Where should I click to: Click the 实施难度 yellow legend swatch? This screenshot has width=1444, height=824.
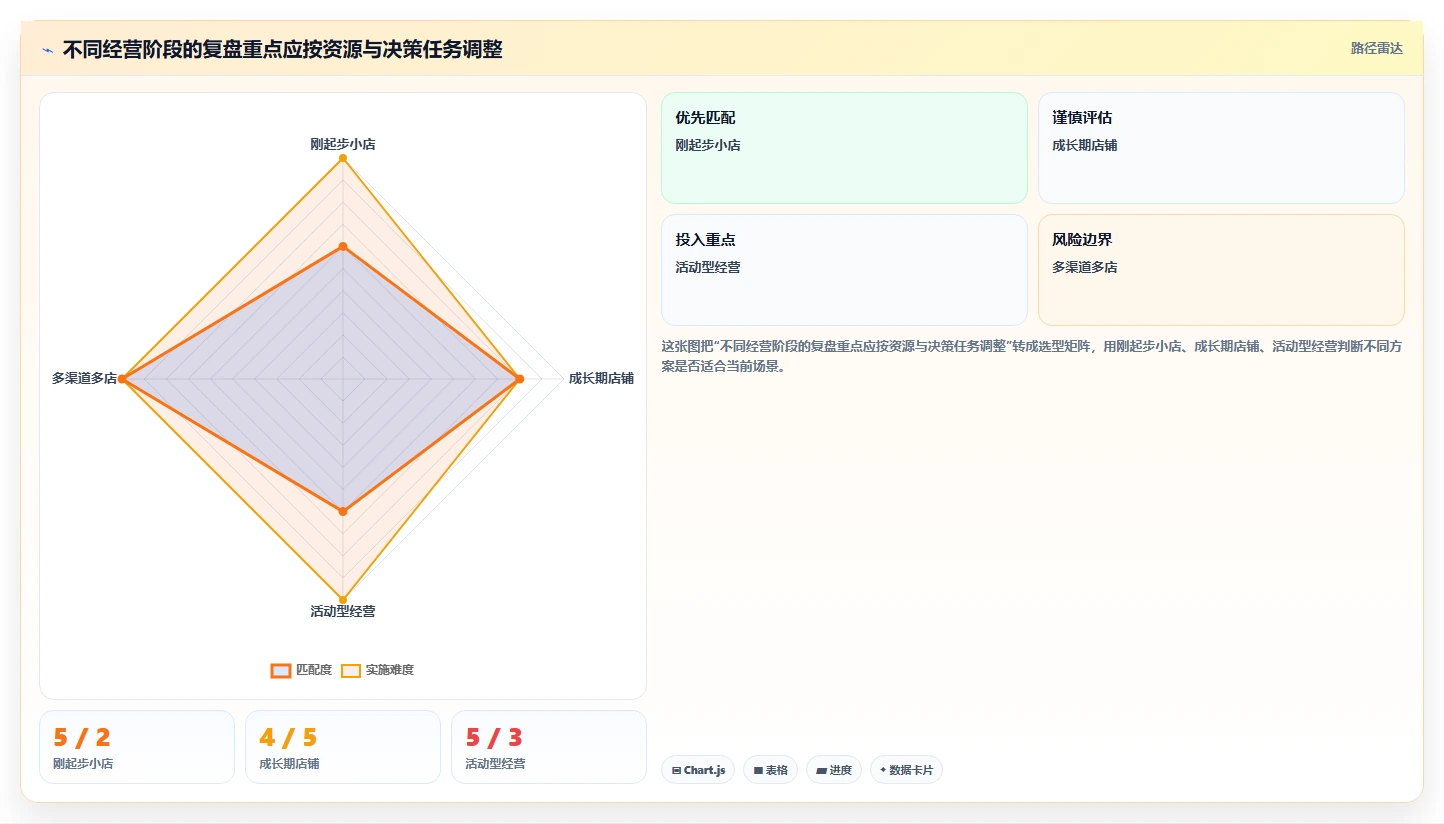point(351,670)
